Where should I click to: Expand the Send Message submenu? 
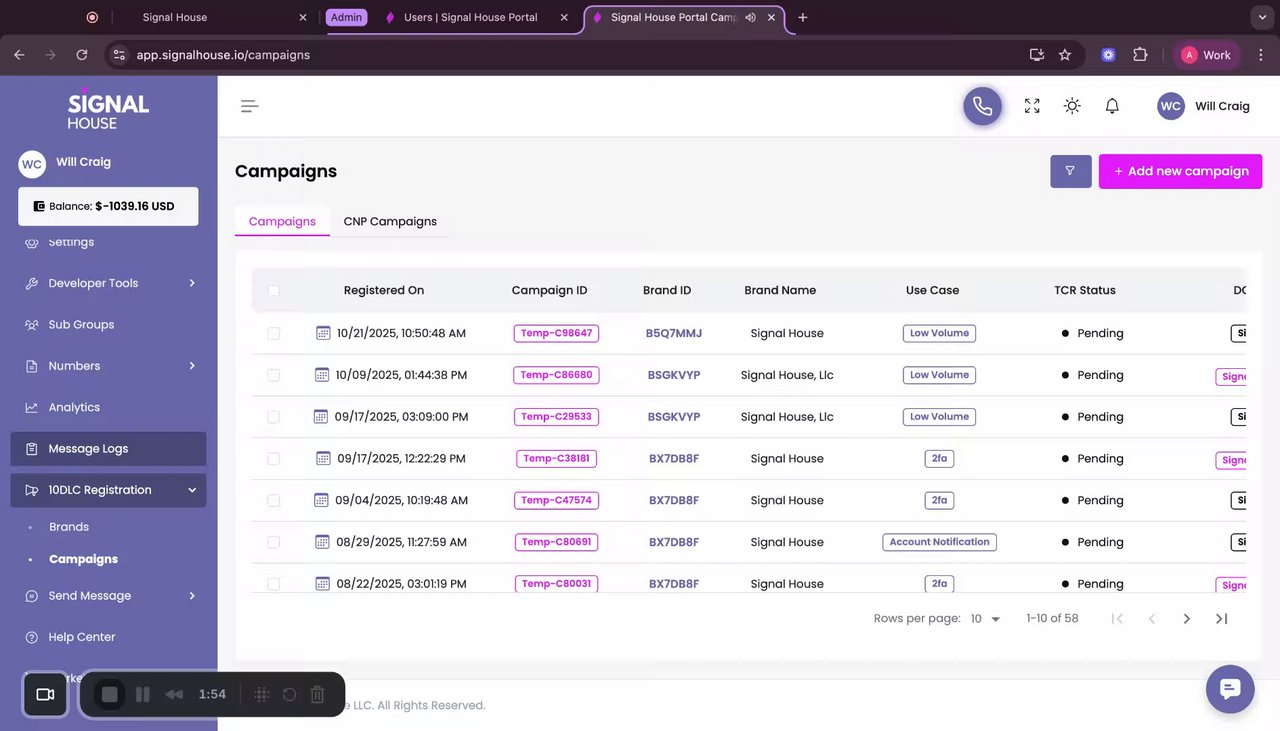192,596
